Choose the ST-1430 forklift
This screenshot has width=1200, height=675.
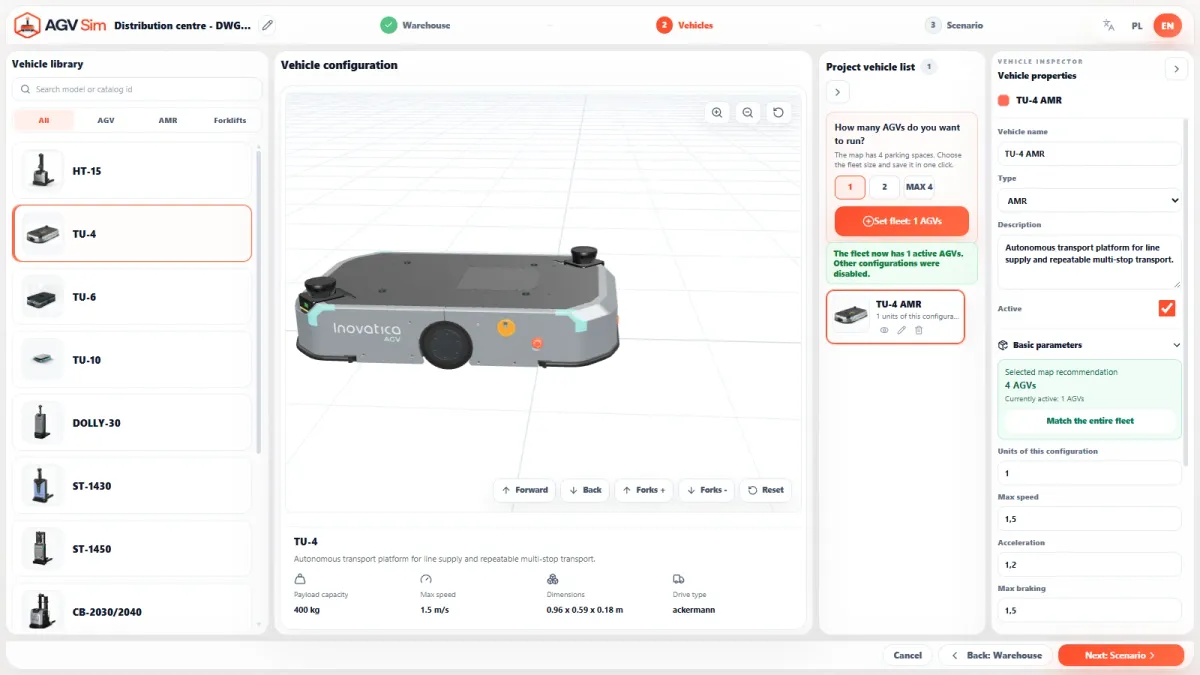132,486
